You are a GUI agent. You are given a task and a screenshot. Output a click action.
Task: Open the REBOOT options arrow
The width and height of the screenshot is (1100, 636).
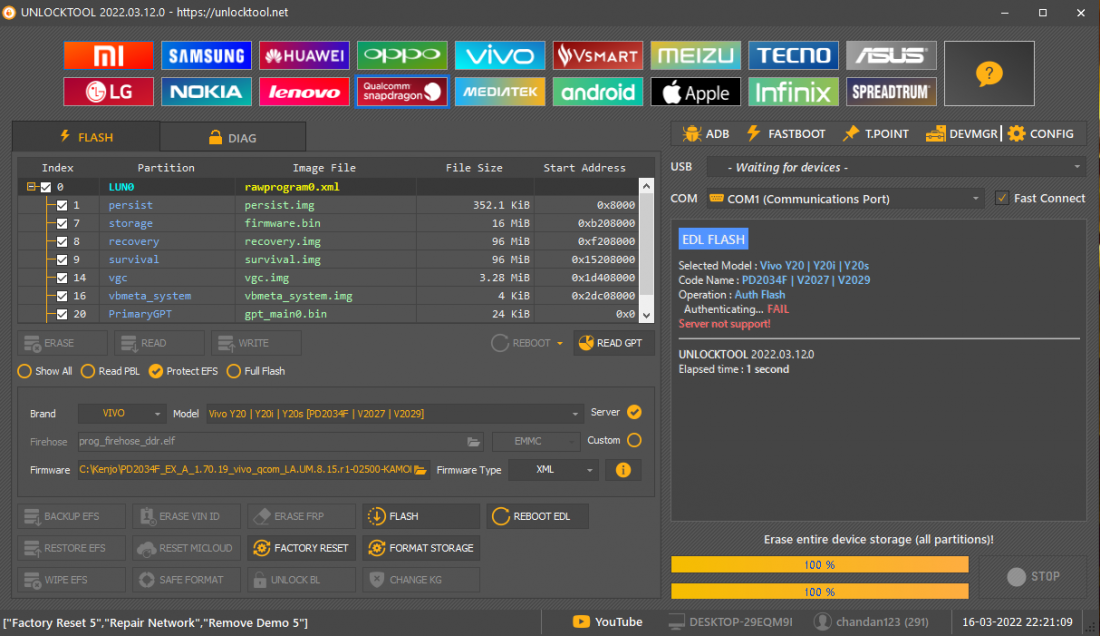coord(560,344)
